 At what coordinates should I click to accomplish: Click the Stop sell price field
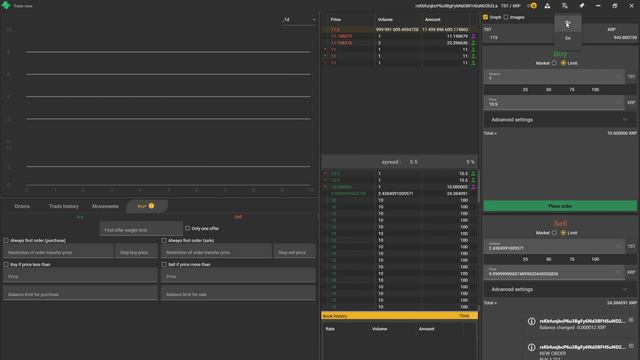[294, 252]
